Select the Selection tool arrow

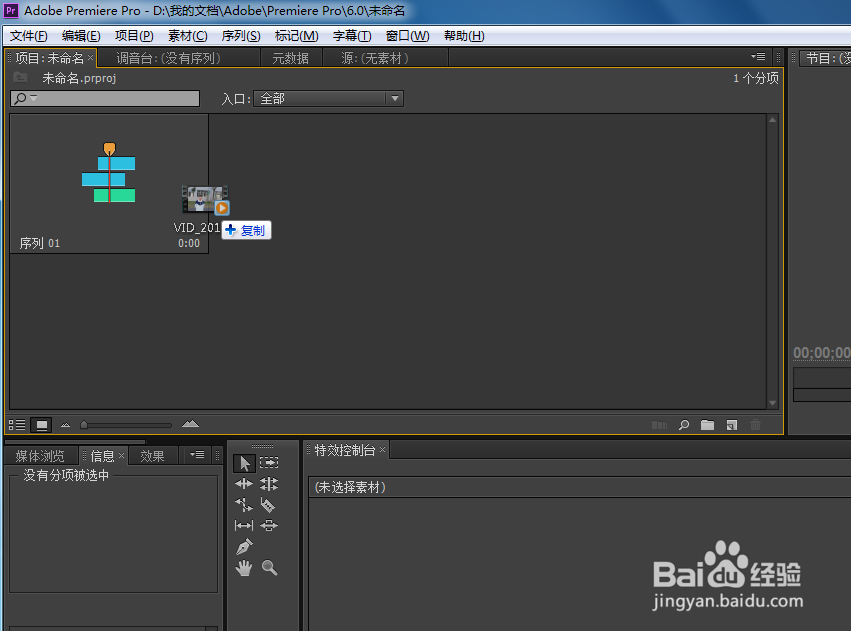click(x=244, y=463)
